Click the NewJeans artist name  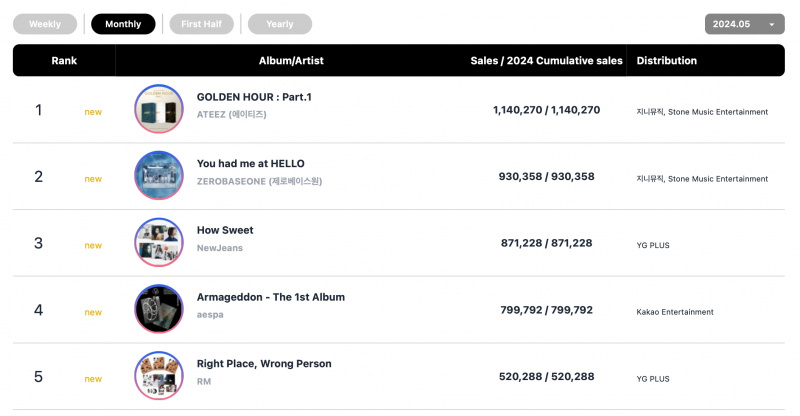coord(220,248)
